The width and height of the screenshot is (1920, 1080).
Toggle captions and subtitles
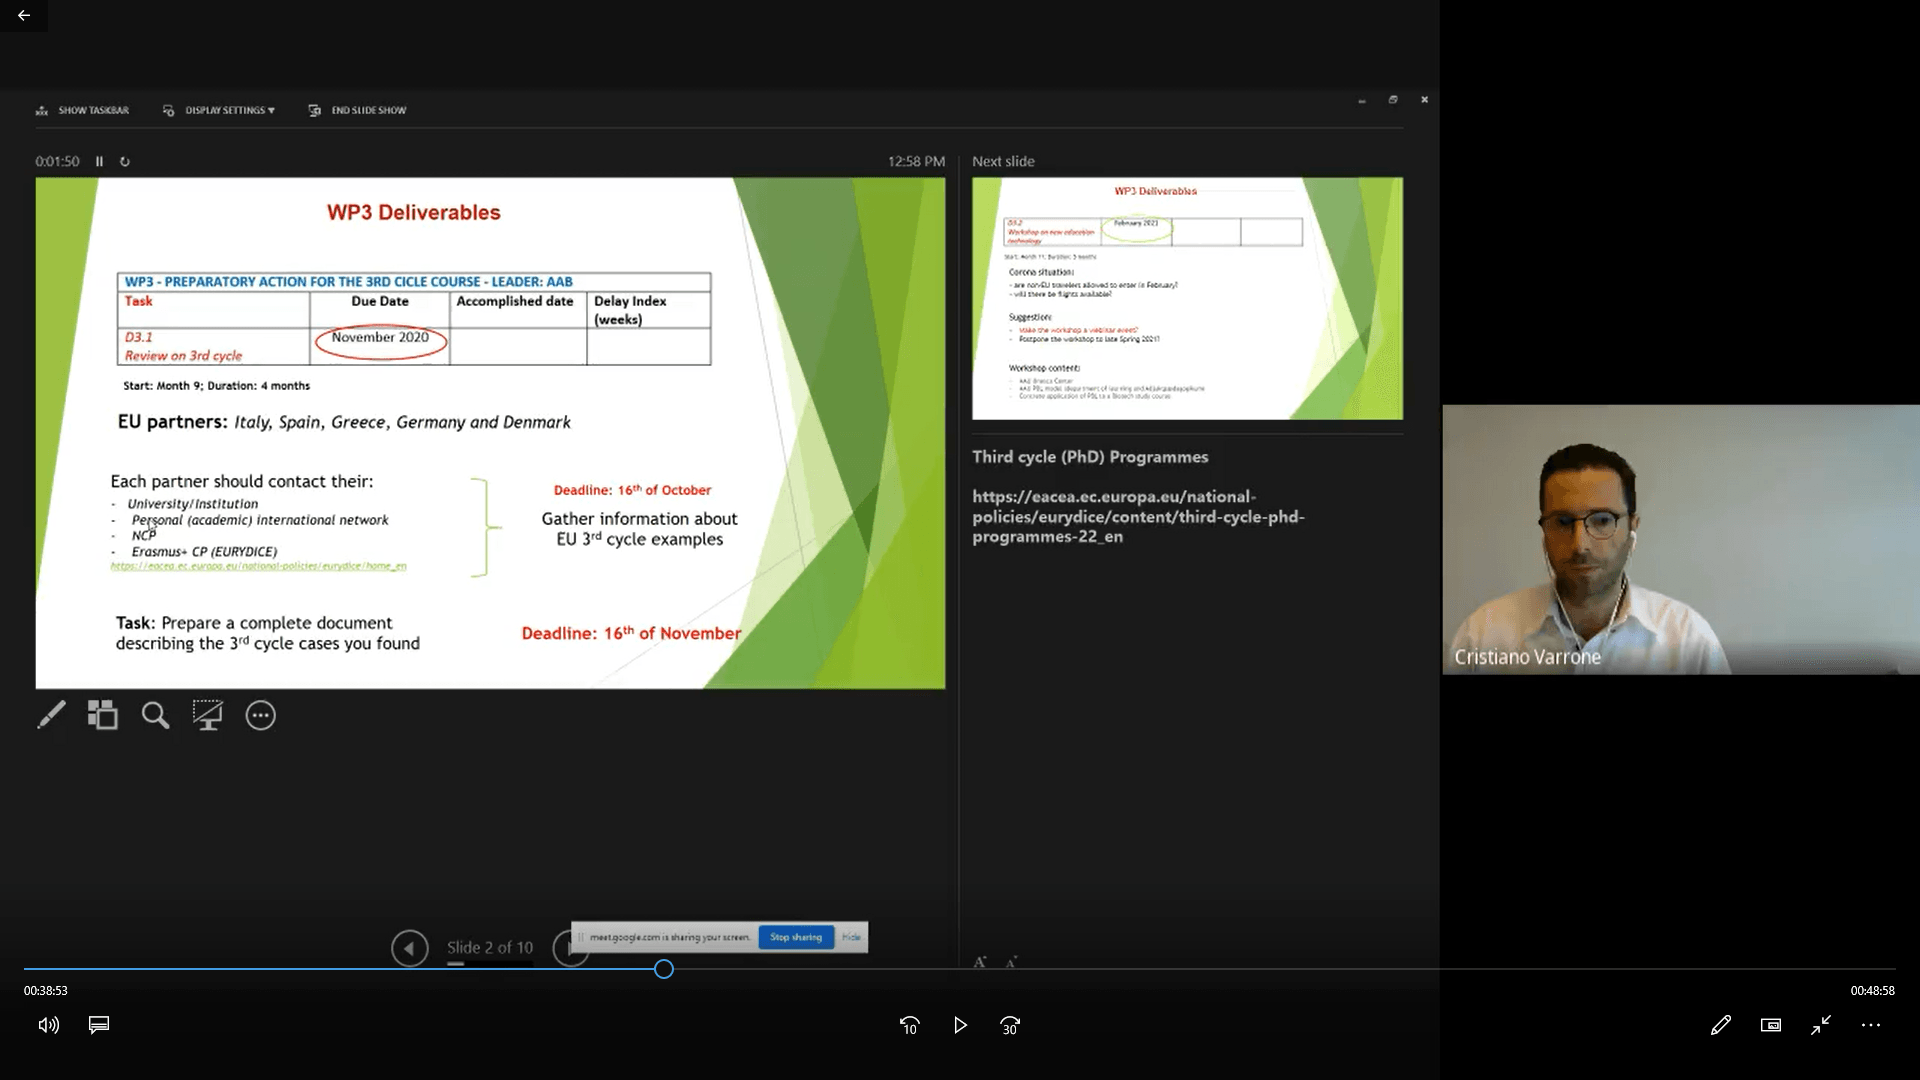[x=99, y=1025]
